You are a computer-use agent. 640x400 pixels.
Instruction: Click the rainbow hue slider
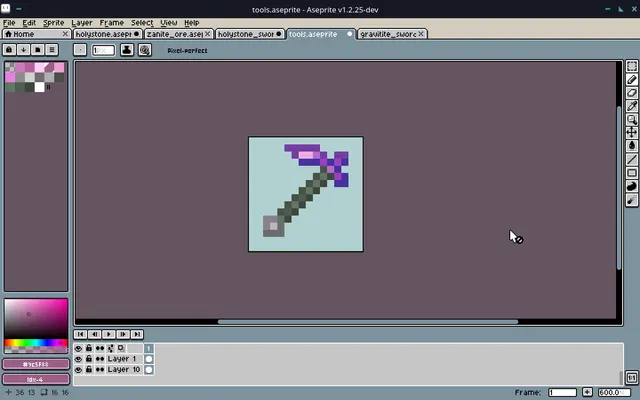(36, 343)
